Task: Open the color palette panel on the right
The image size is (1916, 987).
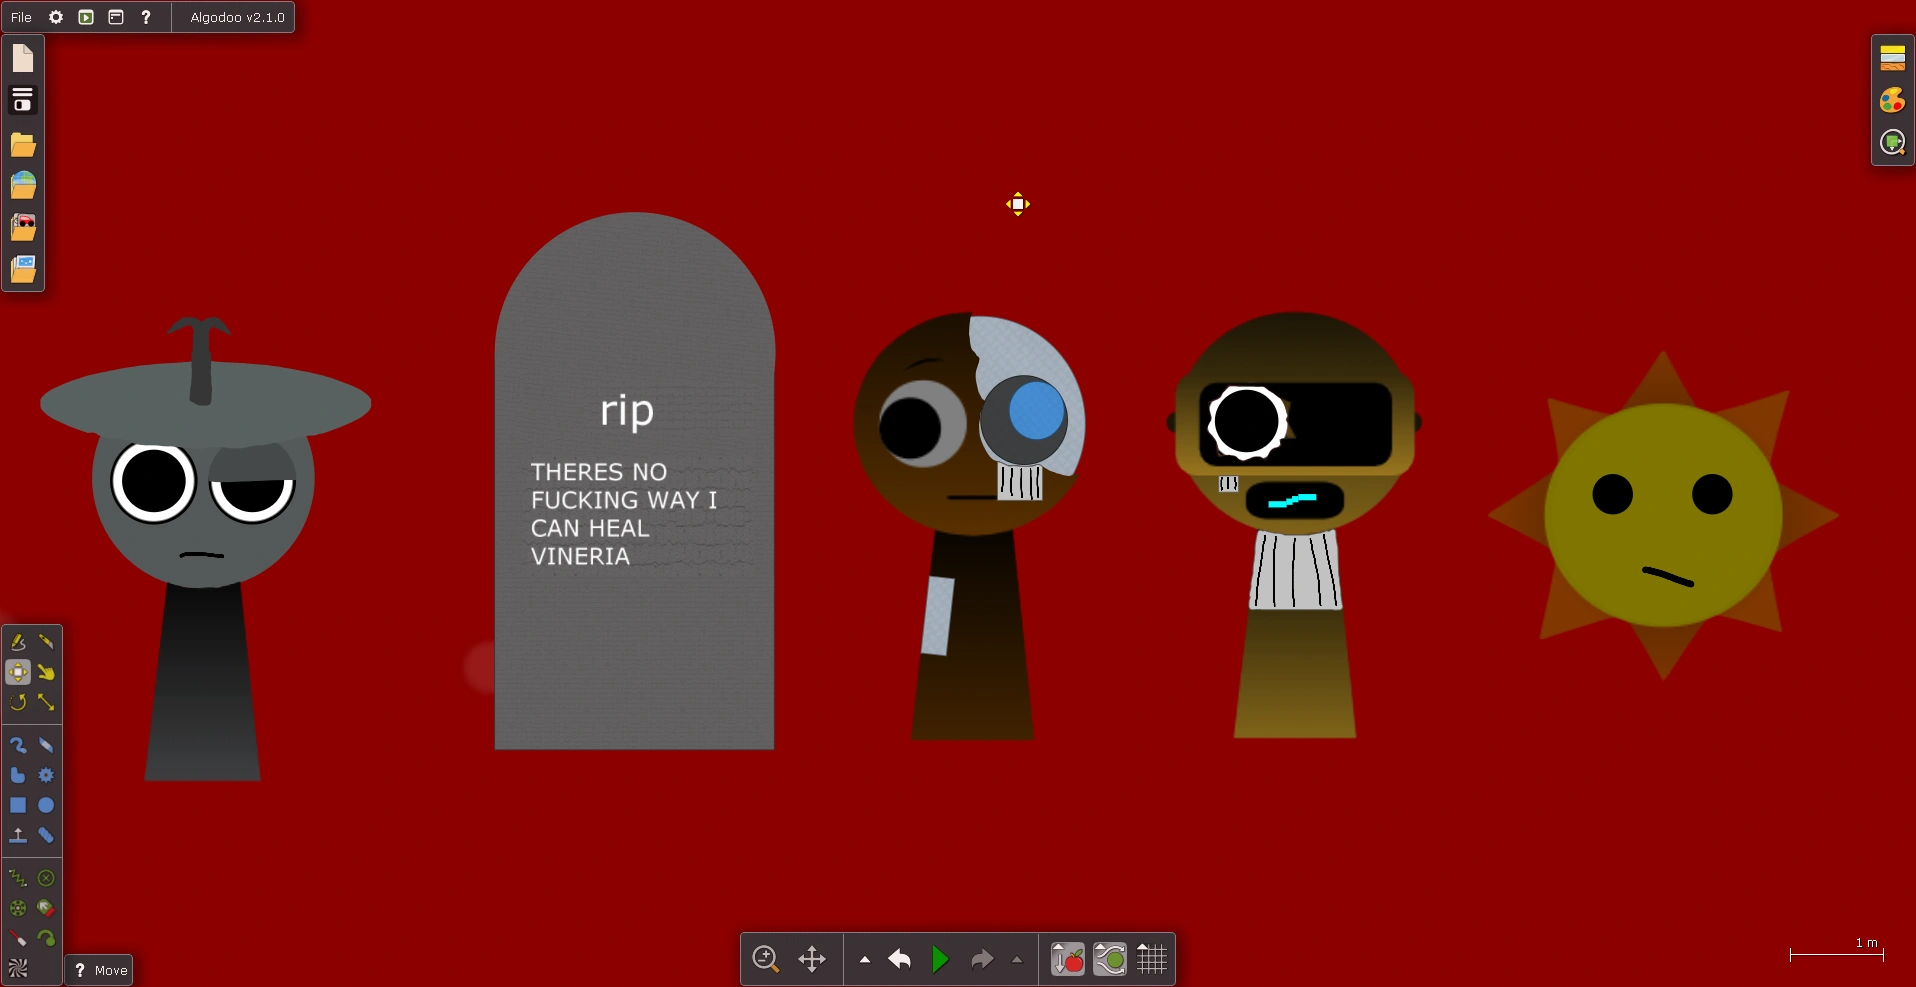Action: pyautogui.click(x=1893, y=100)
